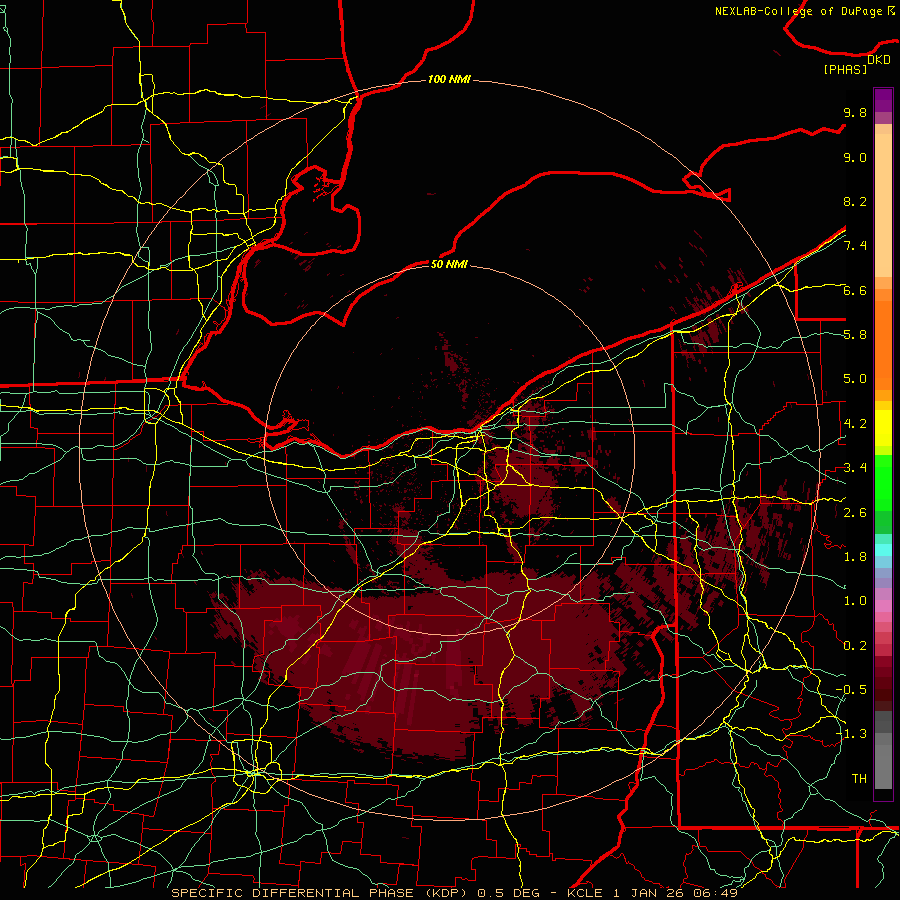Viewport: 900px width, 900px height.
Task: Click the 9.8 value on the color scale
Action: coord(855,112)
